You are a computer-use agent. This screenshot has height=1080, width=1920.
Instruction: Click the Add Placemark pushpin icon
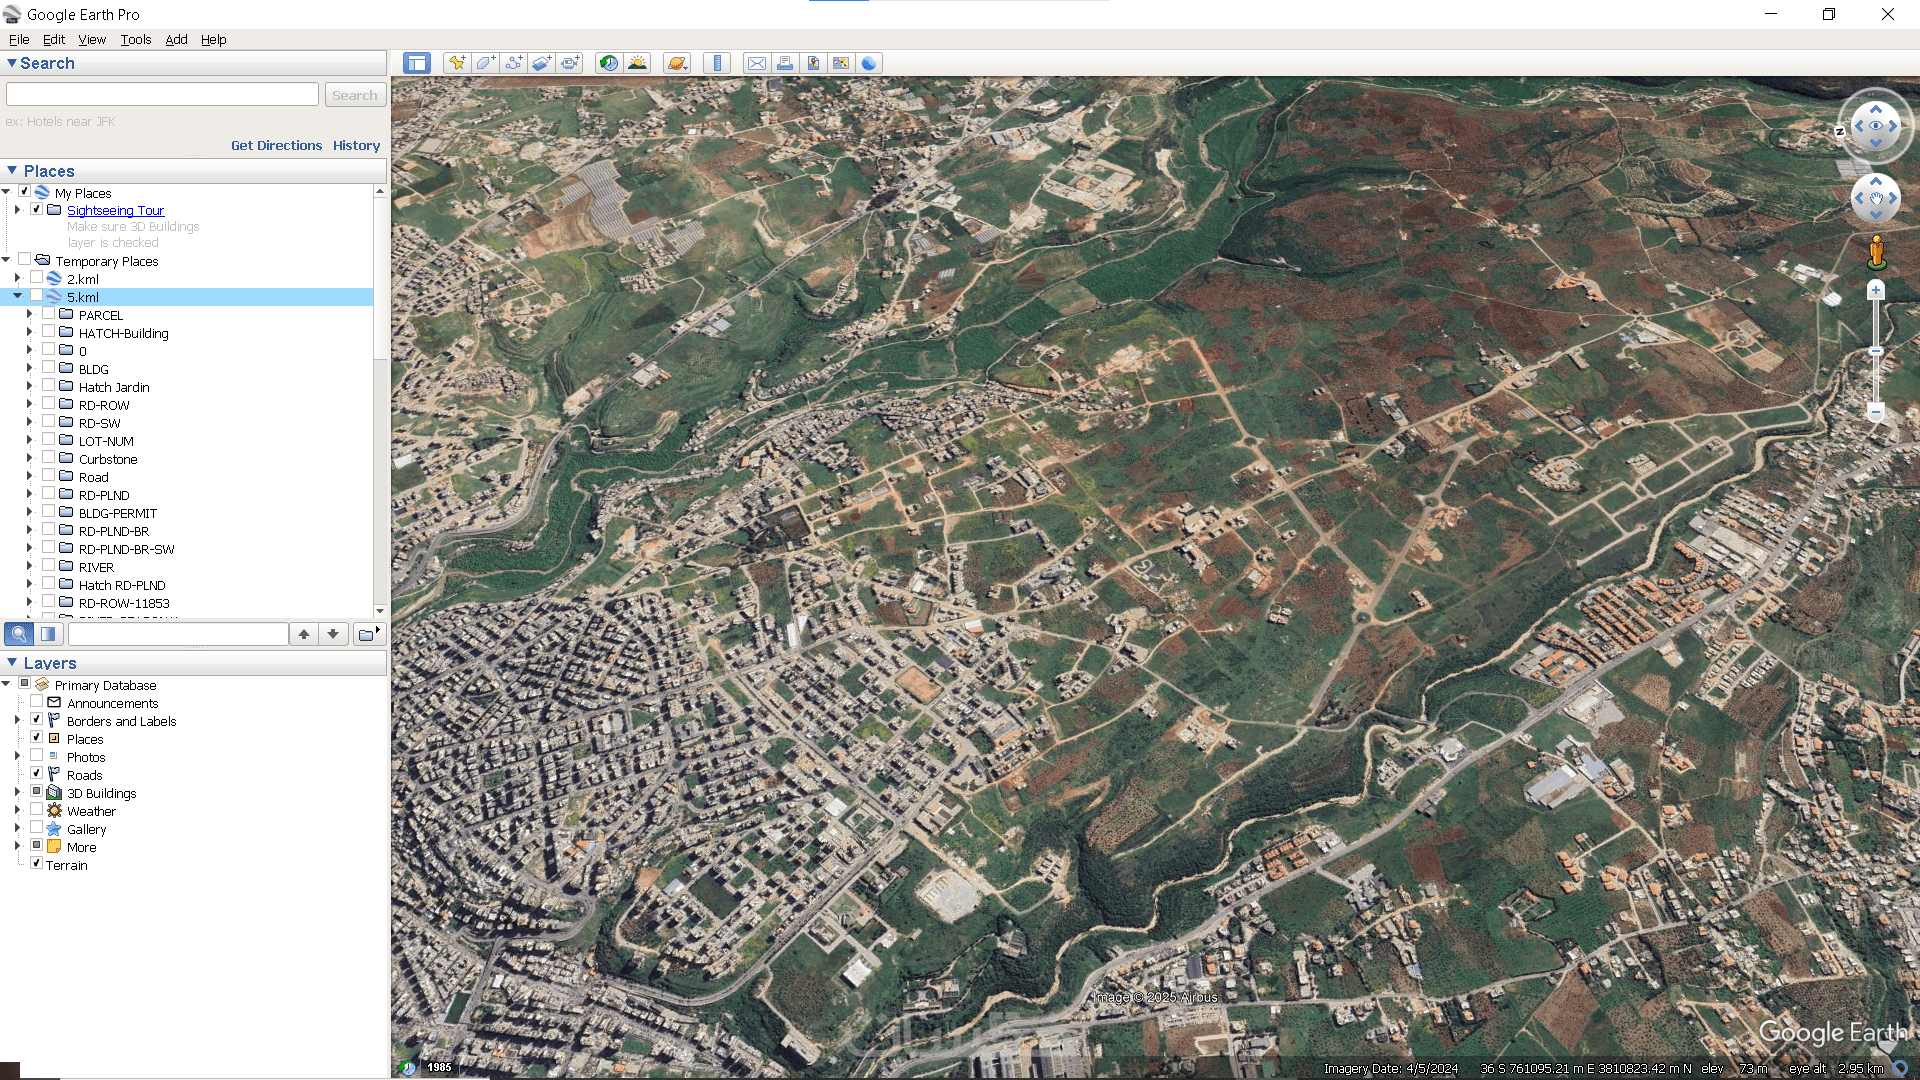point(457,63)
